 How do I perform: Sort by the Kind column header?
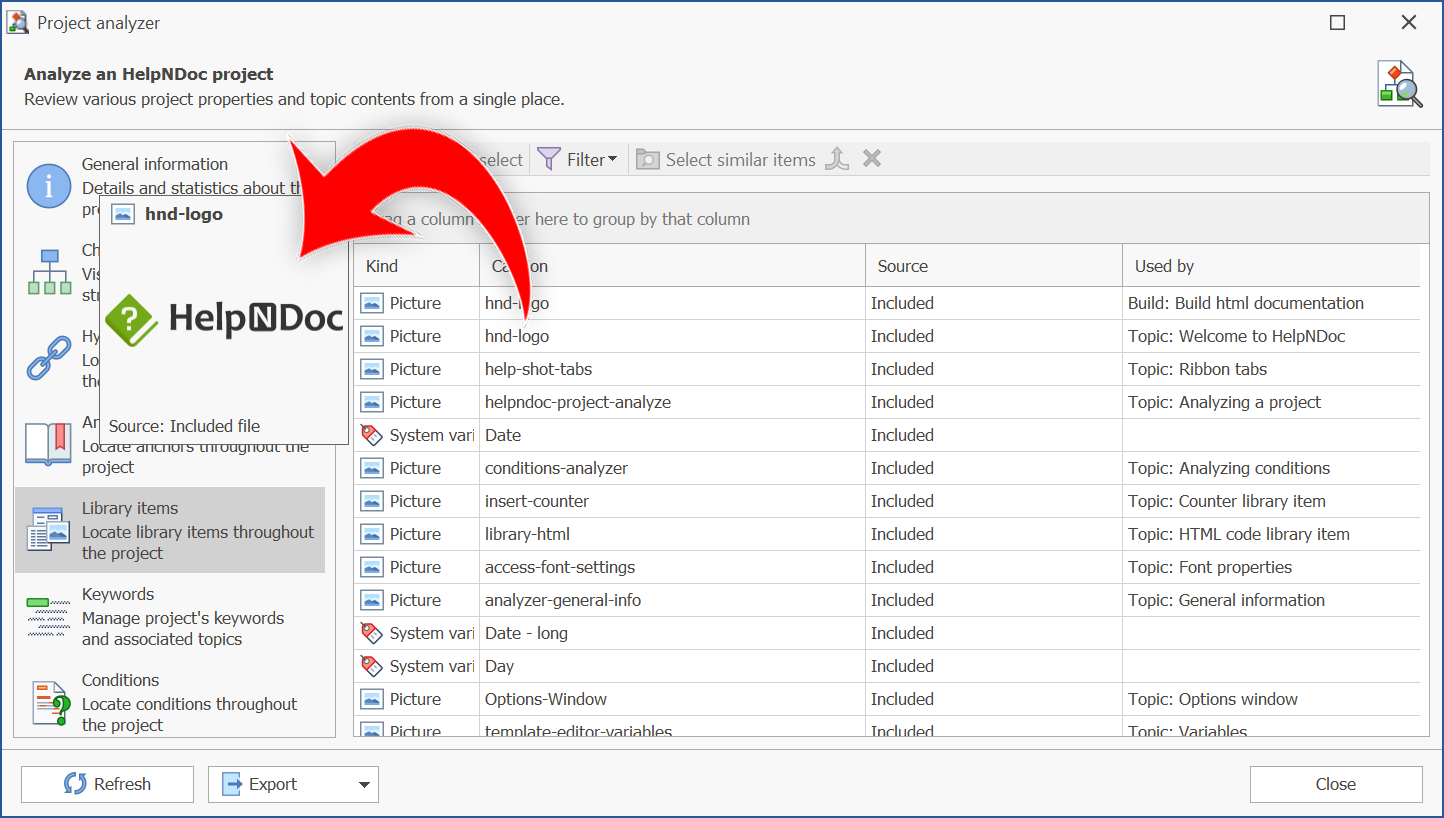416,266
